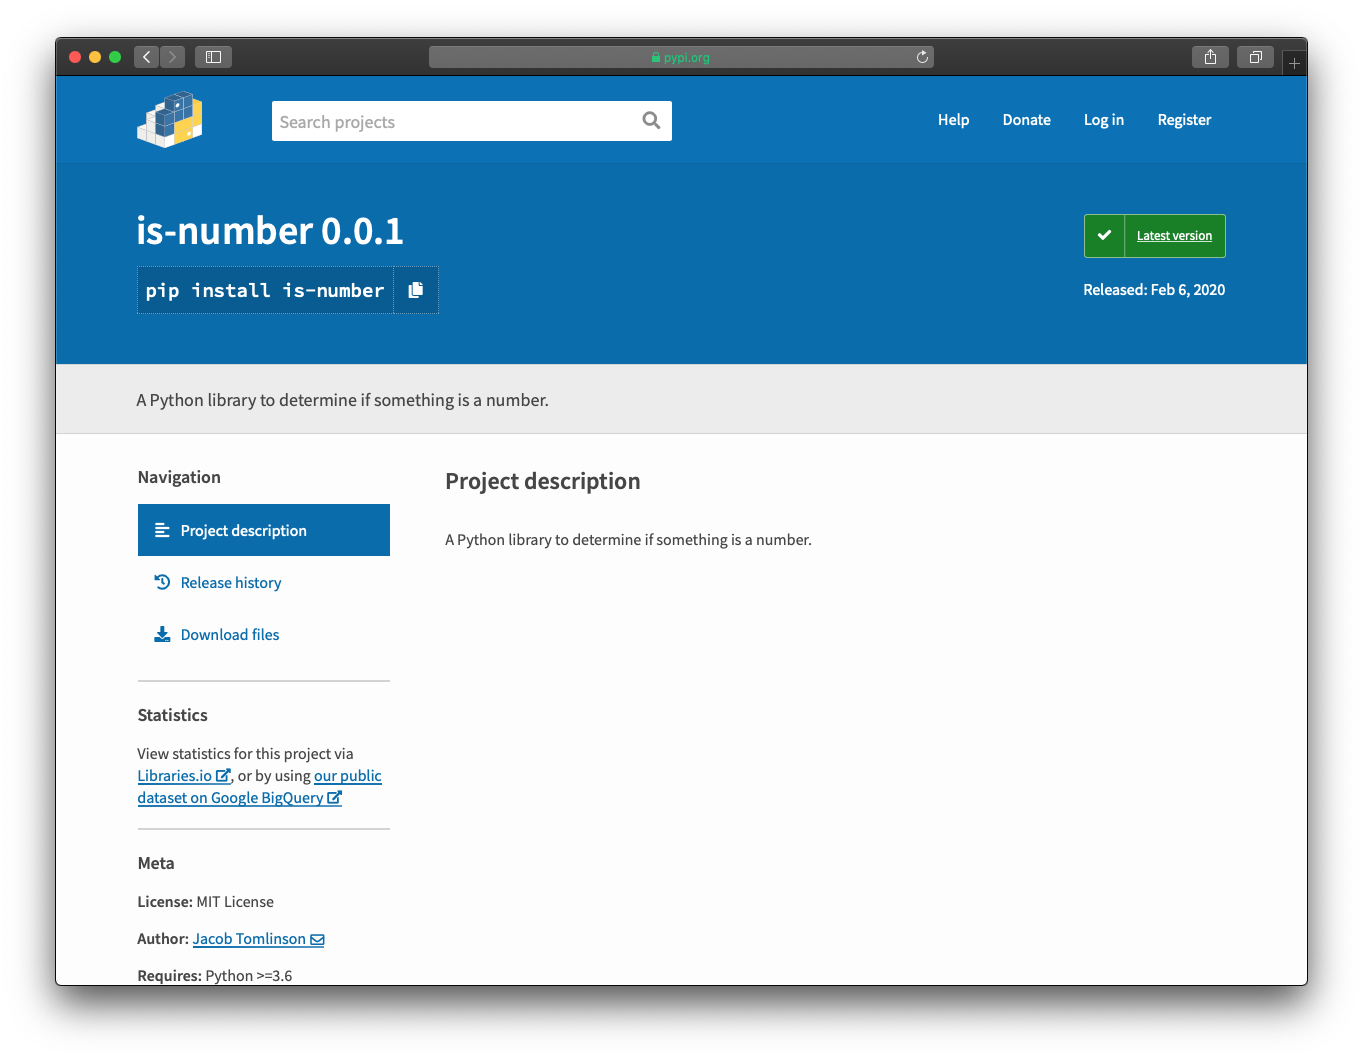The height and width of the screenshot is (1059, 1363).
Task: Click the external link icon beside Libraries.io
Action: point(222,775)
